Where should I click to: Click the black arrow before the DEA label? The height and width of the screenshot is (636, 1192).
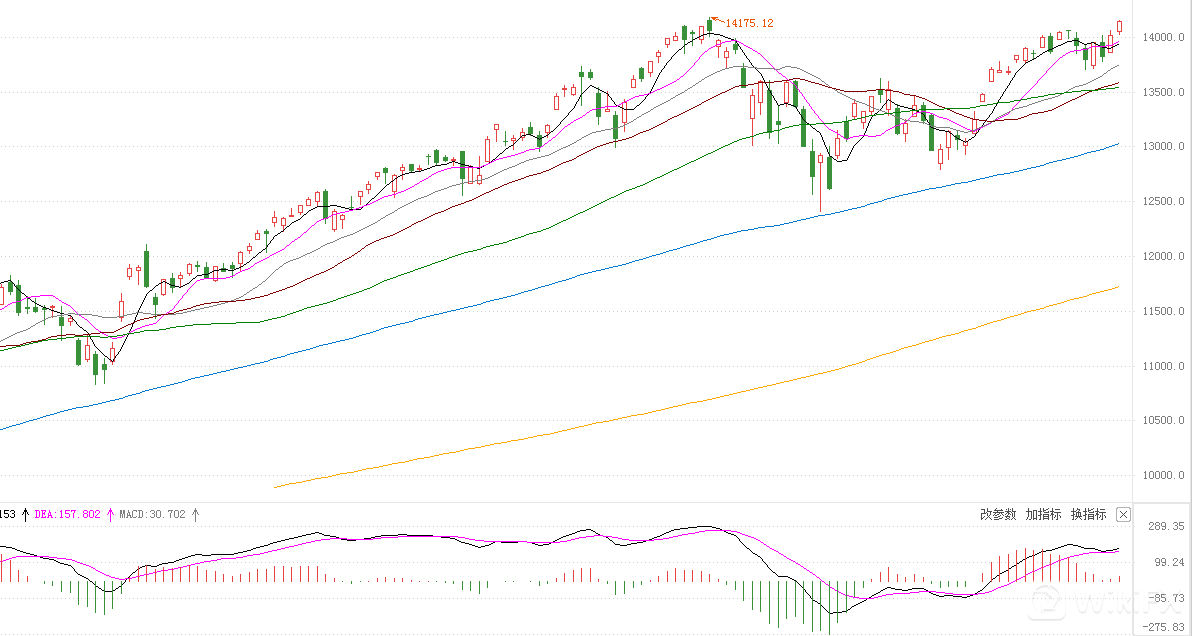click(x=25, y=515)
